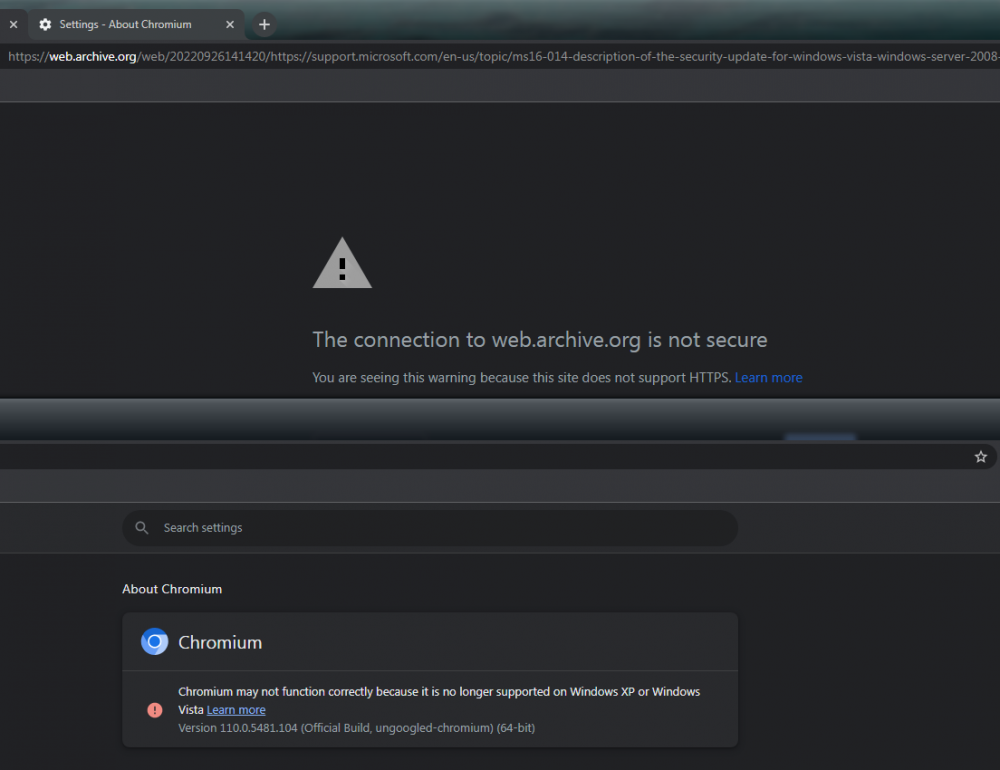1000x770 pixels.
Task: Click the warning triangle icon
Action: tap(342, 262)
